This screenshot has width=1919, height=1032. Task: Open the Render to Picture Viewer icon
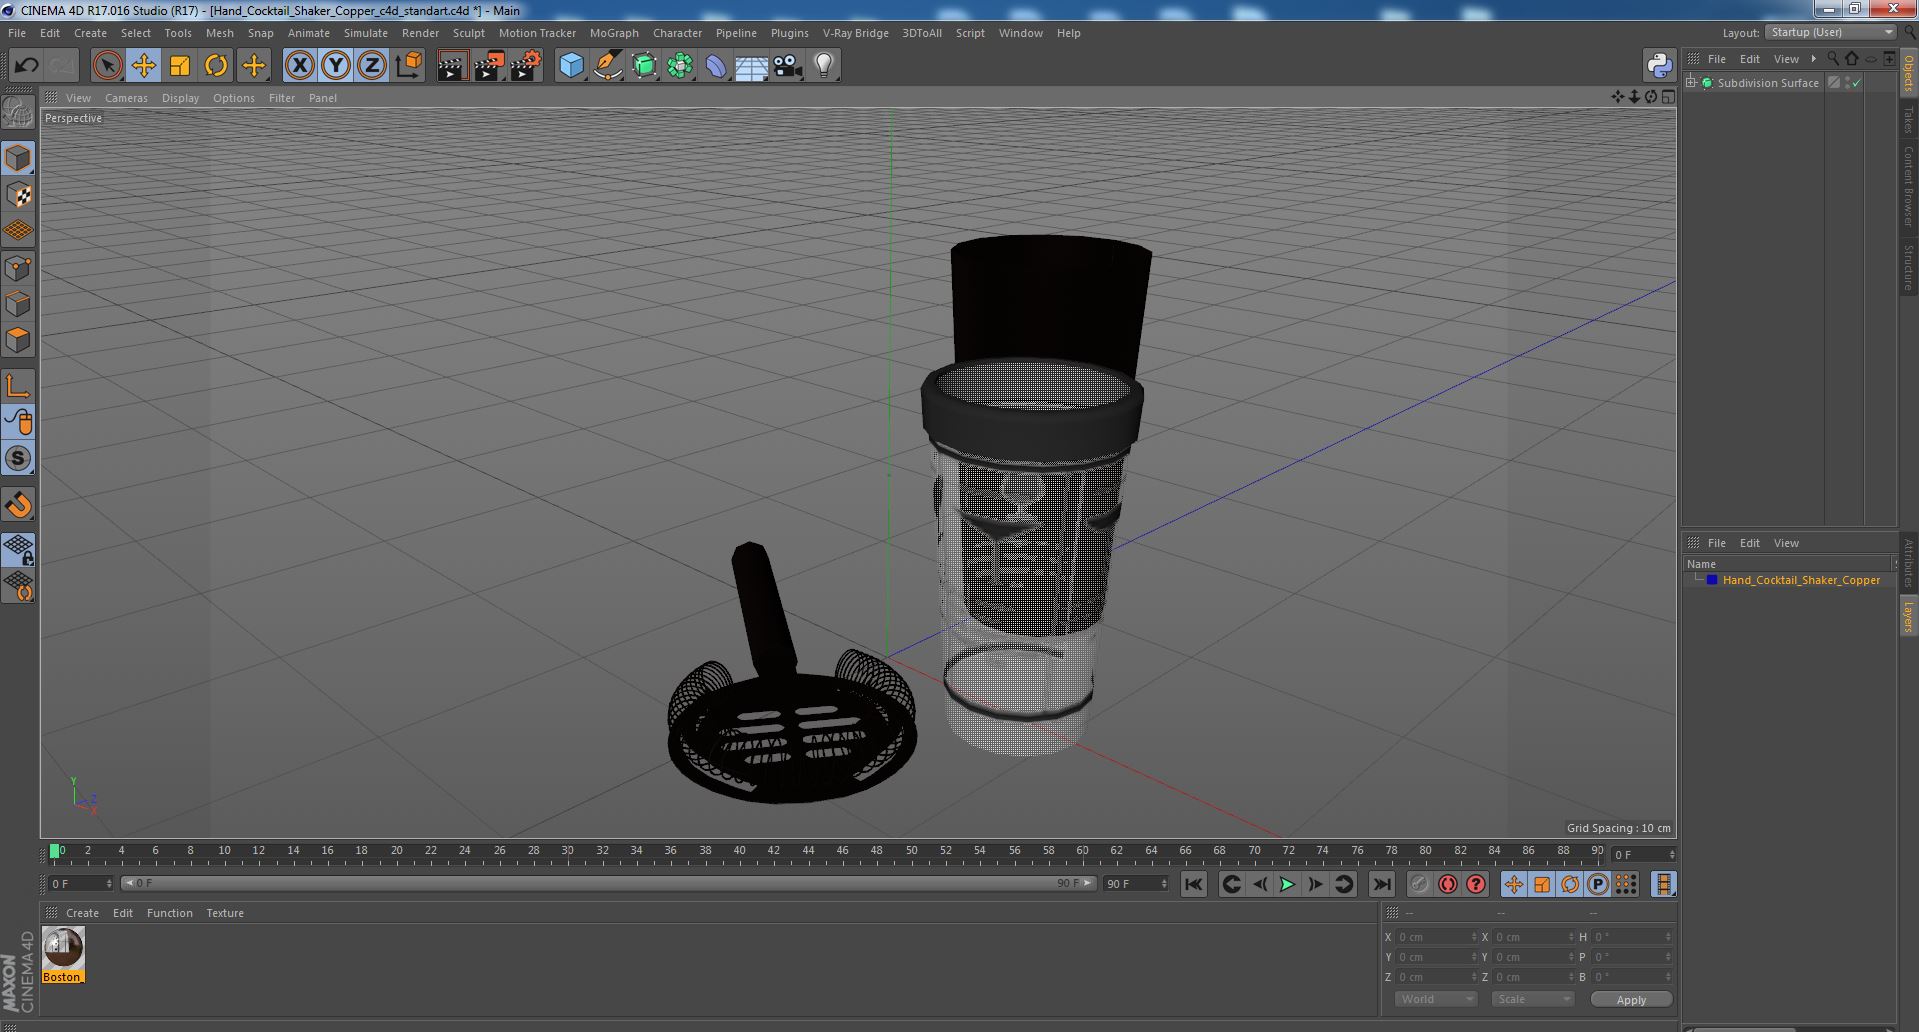coord(489,66)
